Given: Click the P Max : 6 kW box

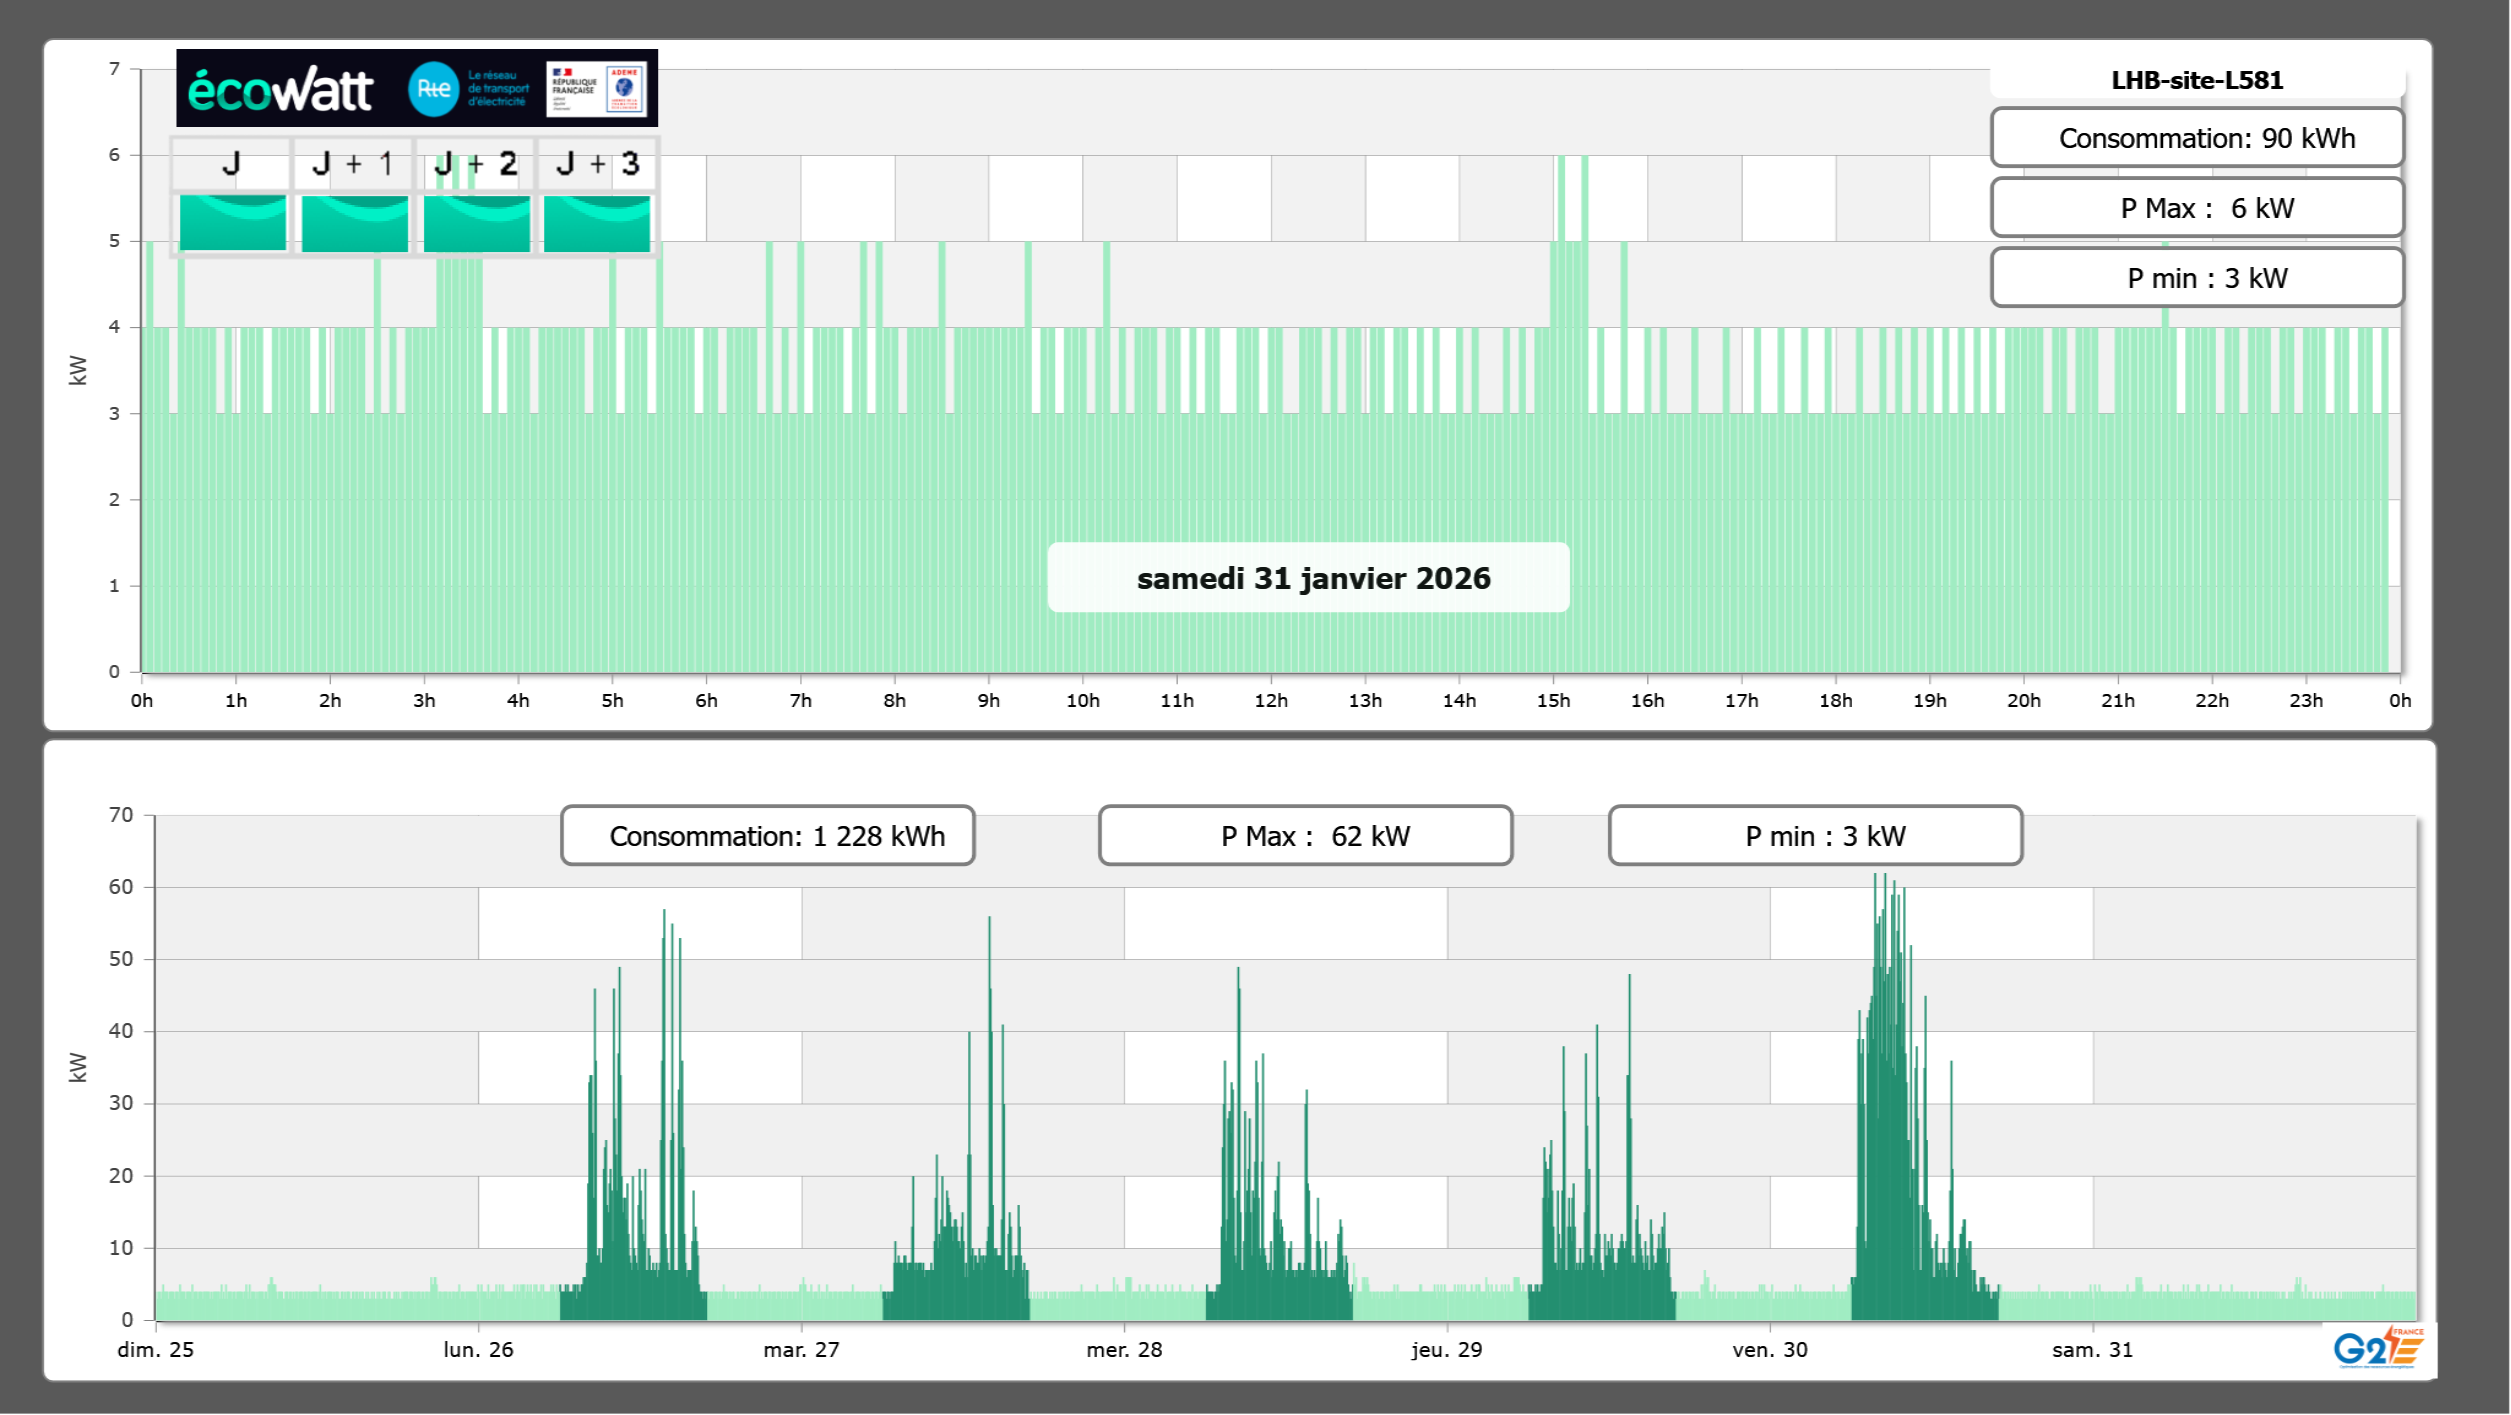Looking at the screenshot, I should pos(2196,208).
